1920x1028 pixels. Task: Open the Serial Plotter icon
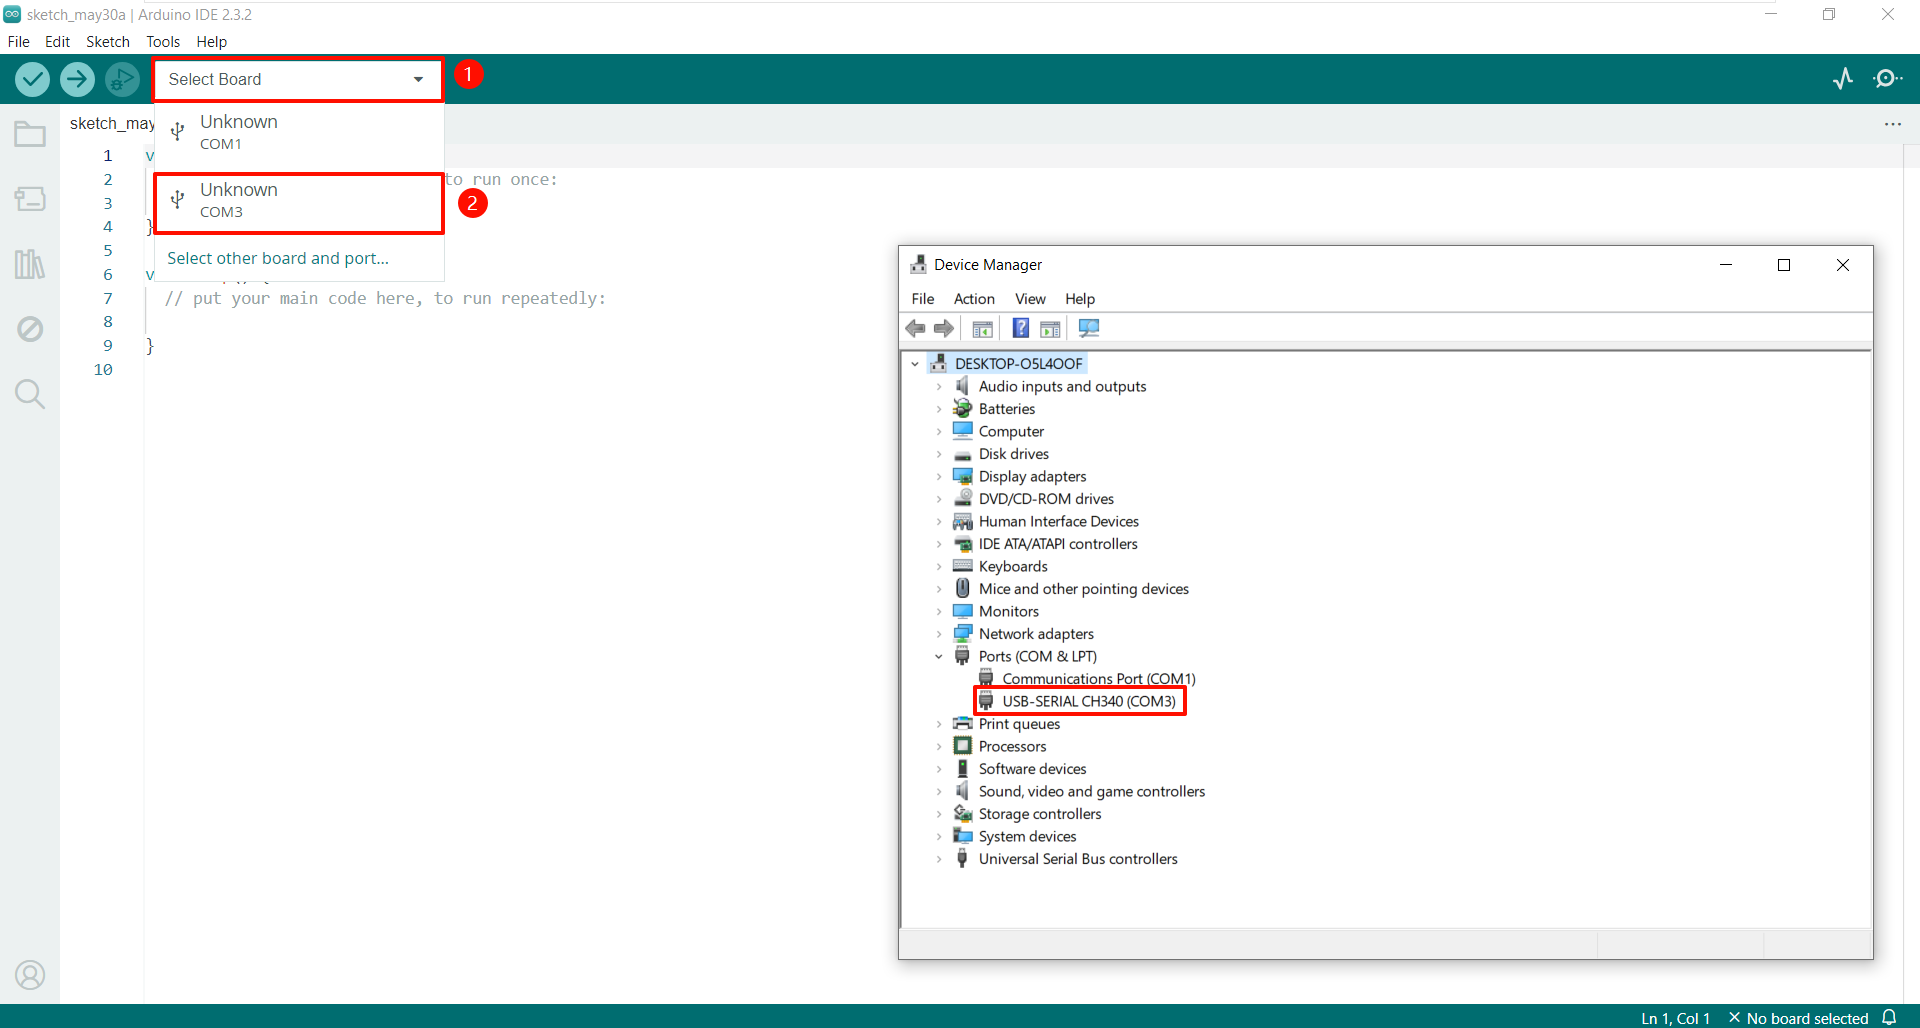point(1843,79)
